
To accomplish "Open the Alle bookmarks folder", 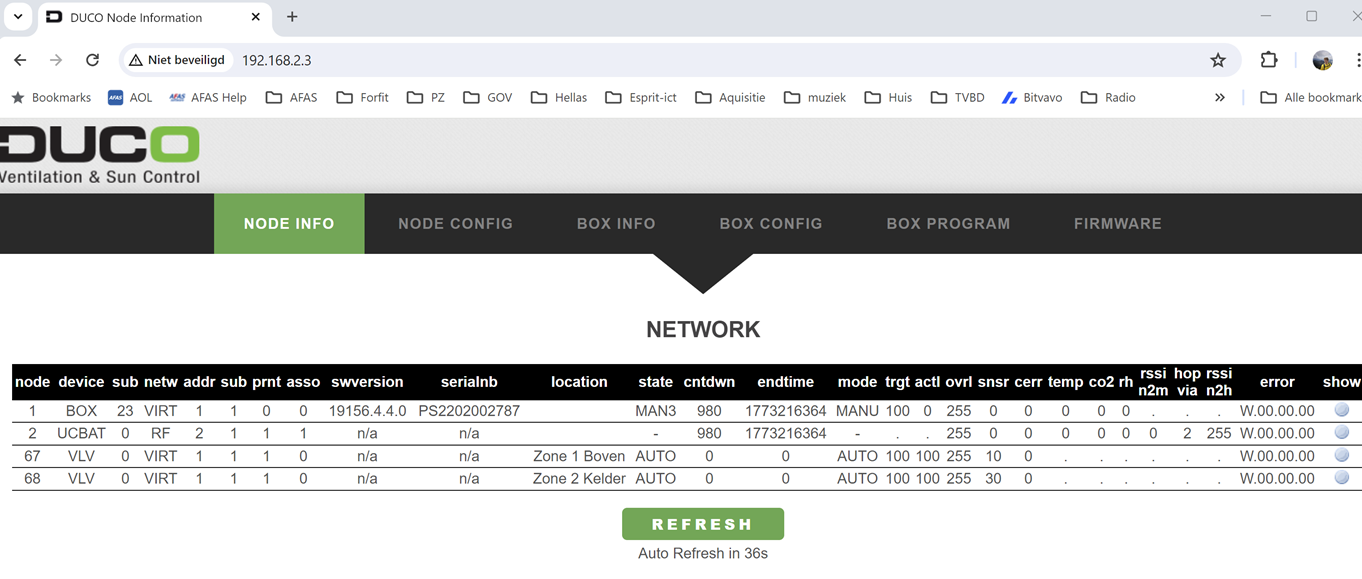I will pos(1311,97).
